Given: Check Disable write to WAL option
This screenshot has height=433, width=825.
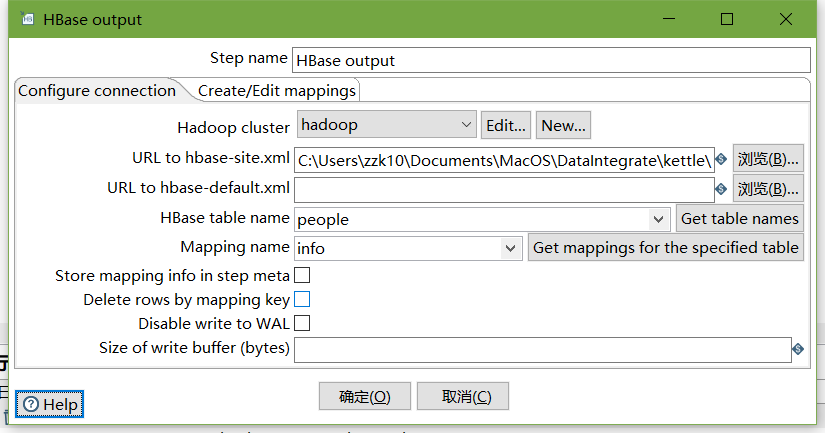Looking at the screenshot, I should pyautogui.click(x=302, y=323).
